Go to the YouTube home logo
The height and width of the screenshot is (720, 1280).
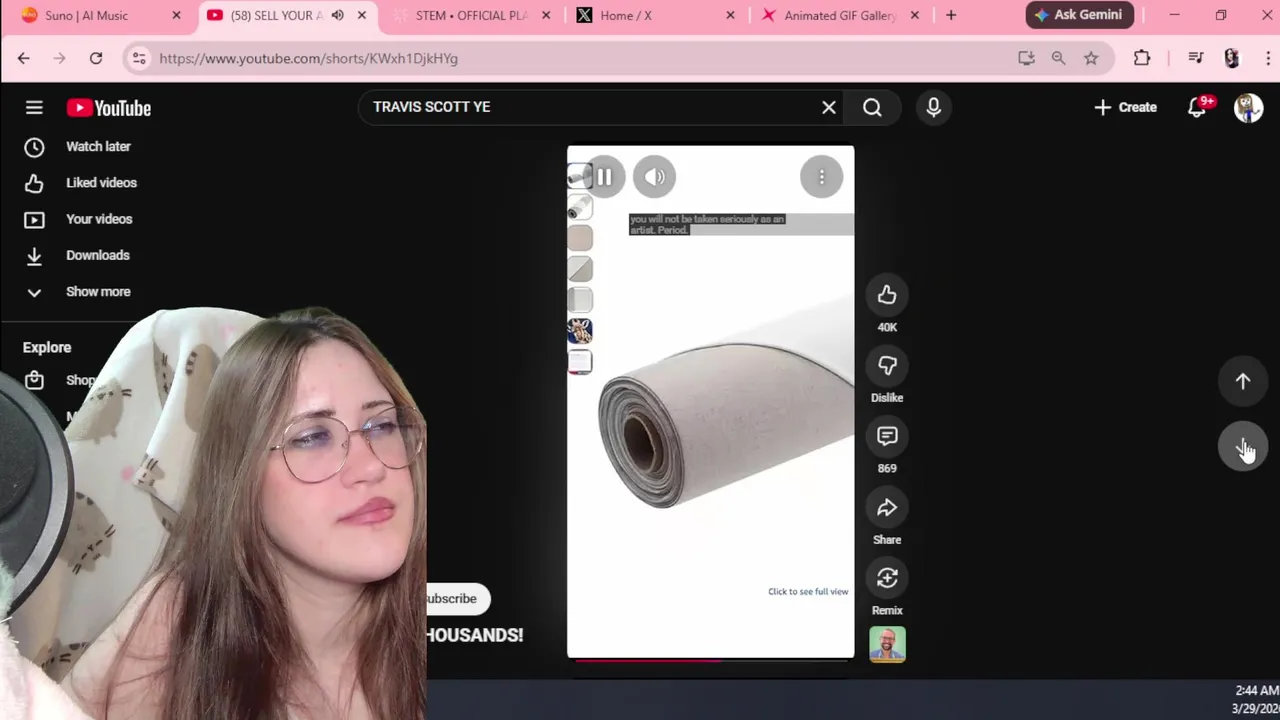coord(109,108)
